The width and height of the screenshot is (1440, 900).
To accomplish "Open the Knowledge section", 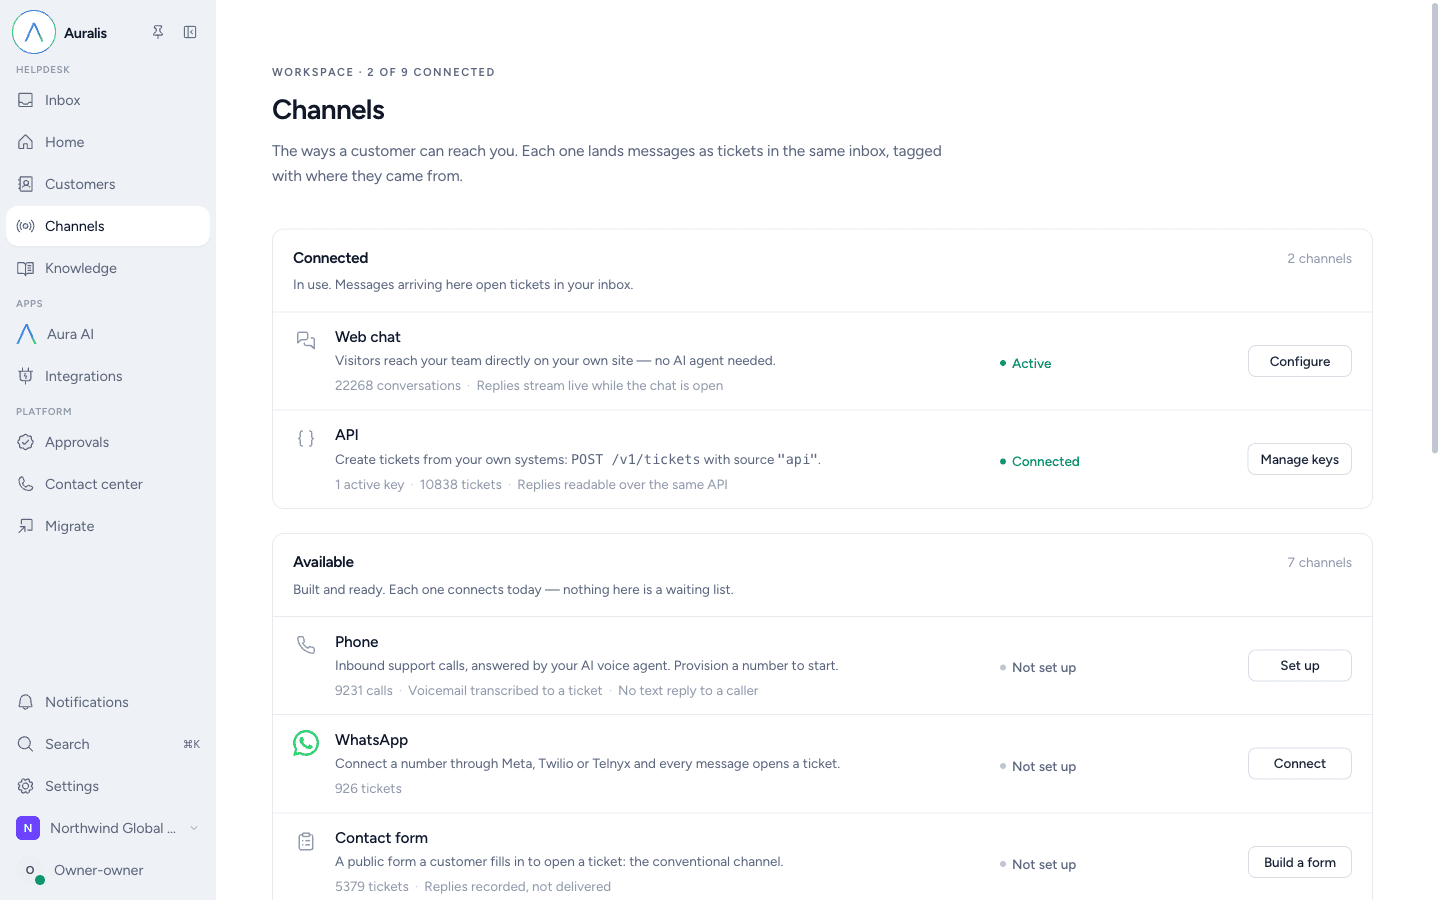I will coord(108,268).
